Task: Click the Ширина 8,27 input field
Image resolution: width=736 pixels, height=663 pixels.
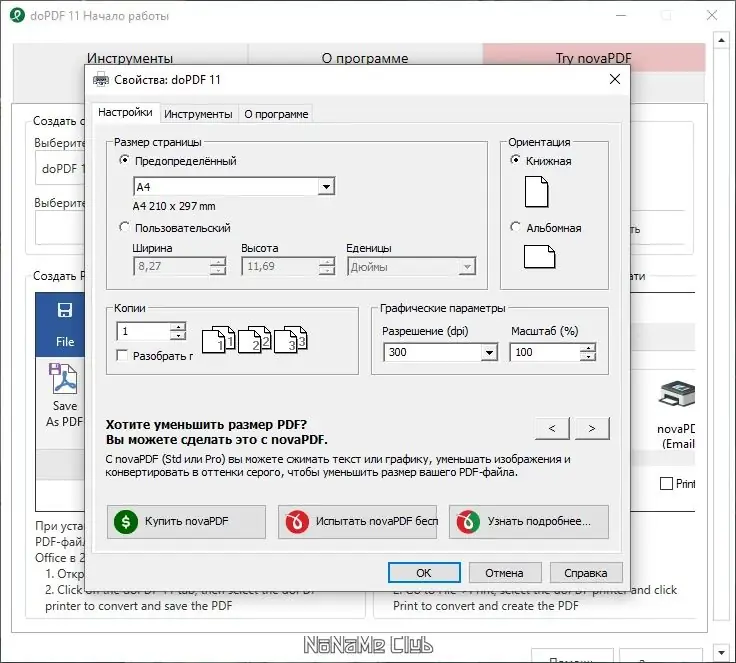Action: (x=171, y=266)
